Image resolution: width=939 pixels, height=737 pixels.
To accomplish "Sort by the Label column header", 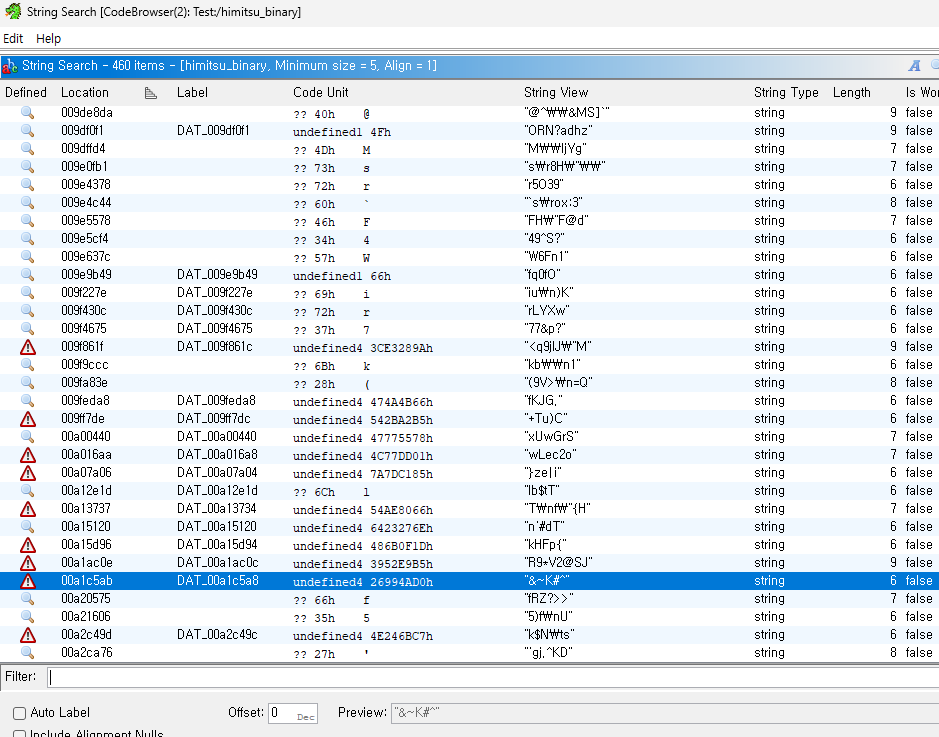I will point(192,92).
